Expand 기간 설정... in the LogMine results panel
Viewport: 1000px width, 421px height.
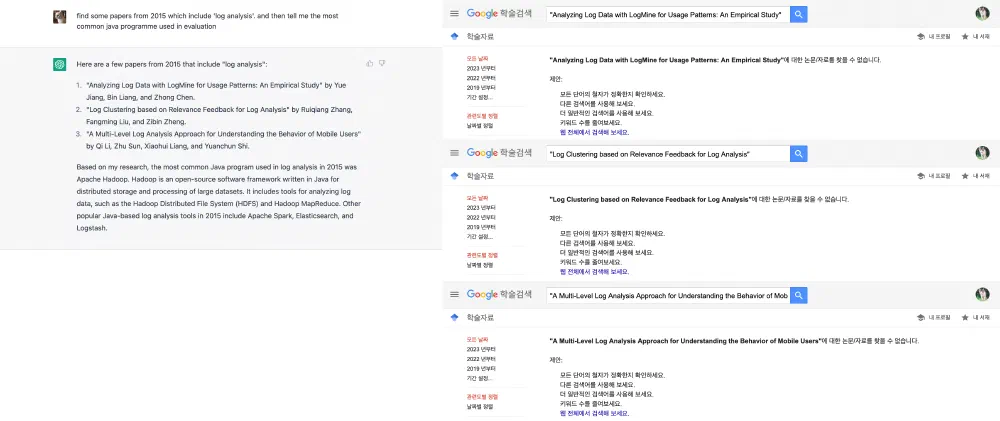coord(479,97)
